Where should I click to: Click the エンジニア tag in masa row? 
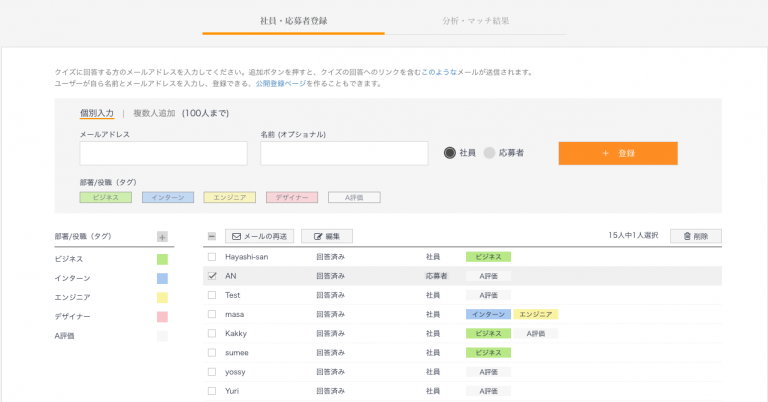click(535, 314)
